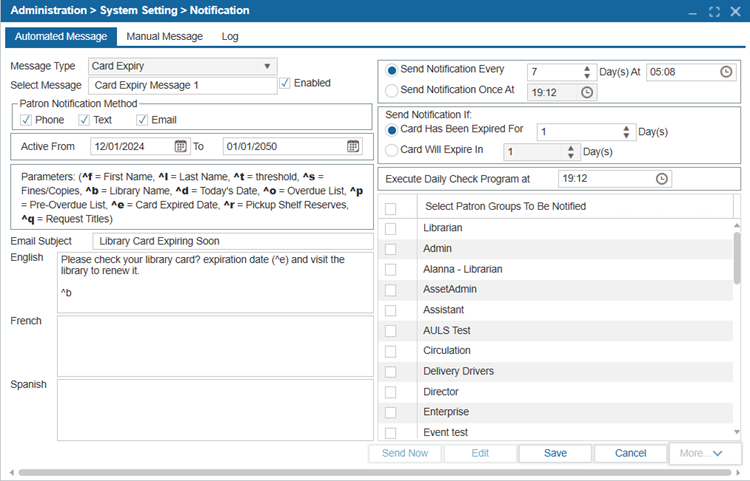
Task: Check the select-all patron groups checkbox
Action: [391, 209]
